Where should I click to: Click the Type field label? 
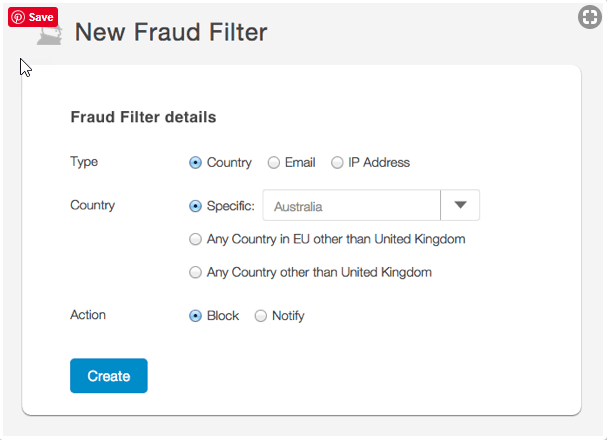tap(84, 162)
